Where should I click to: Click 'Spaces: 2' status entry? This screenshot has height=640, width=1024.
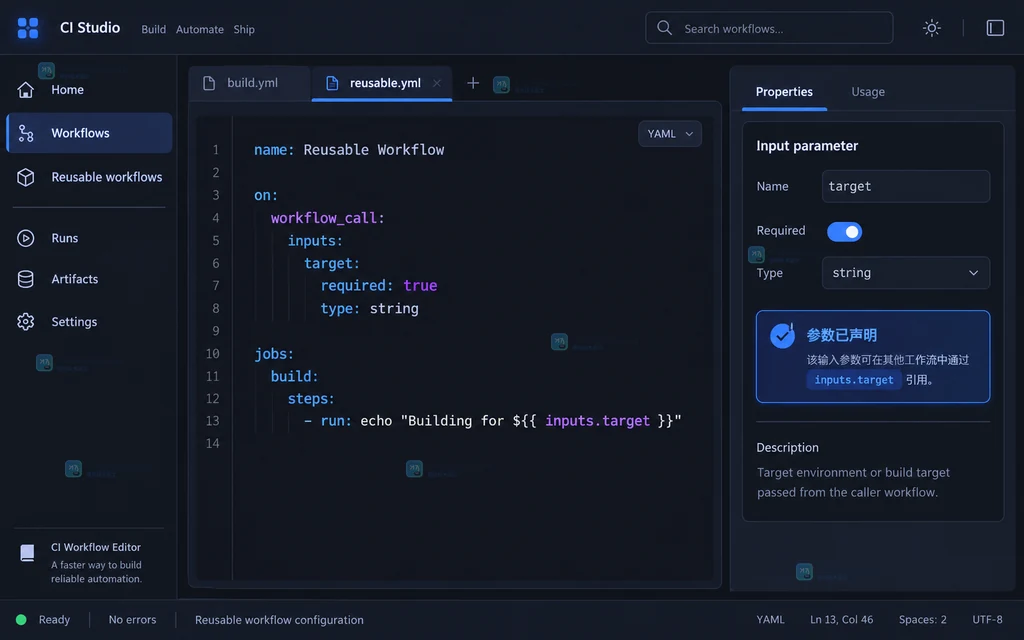pyautogui.click(x=922, y=620)
